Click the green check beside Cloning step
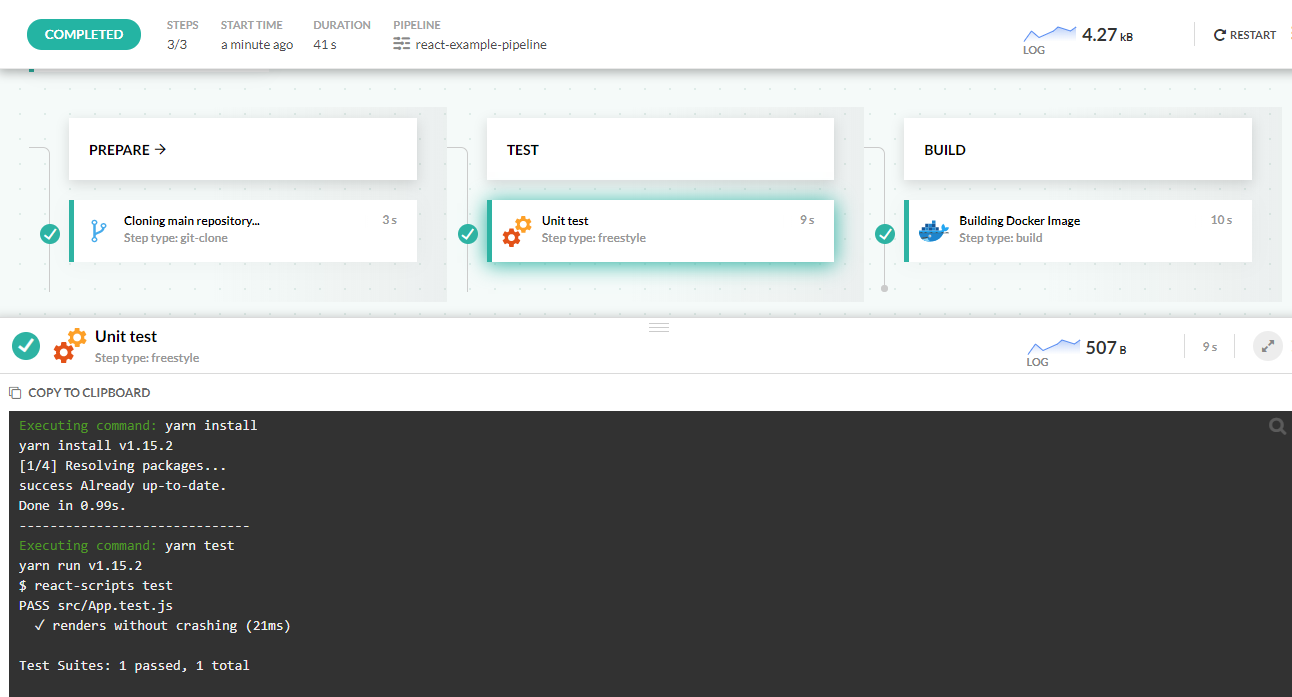Screen dimensions: 1292x697 (x=50, y=234)
